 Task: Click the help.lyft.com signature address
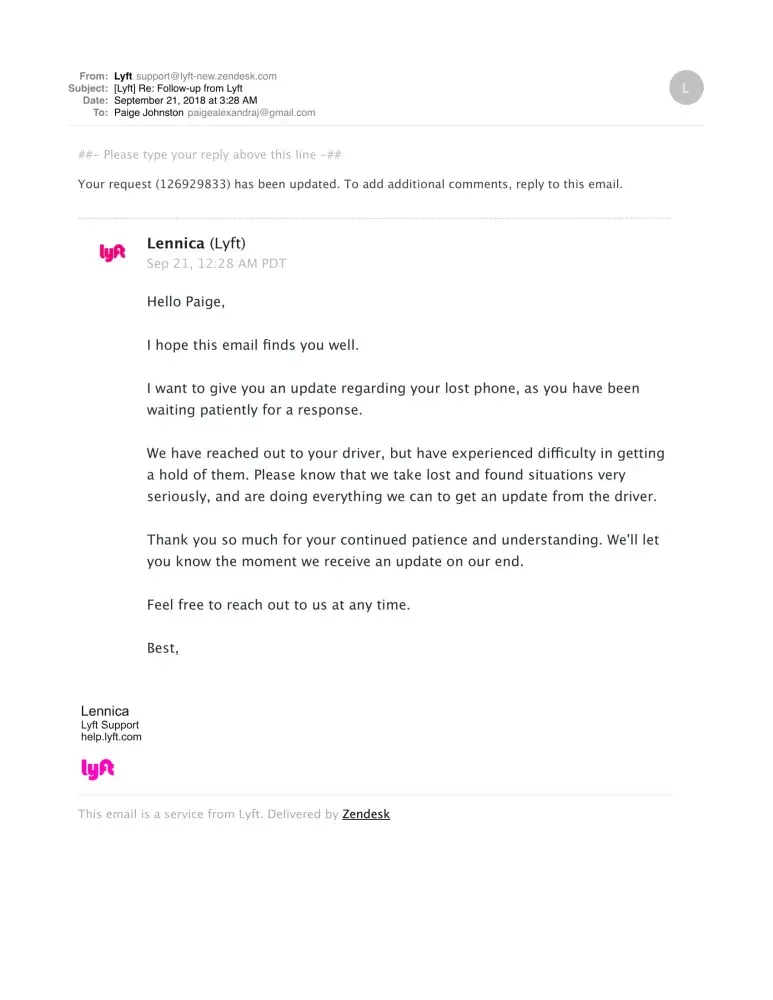click(x=111, y=737)
